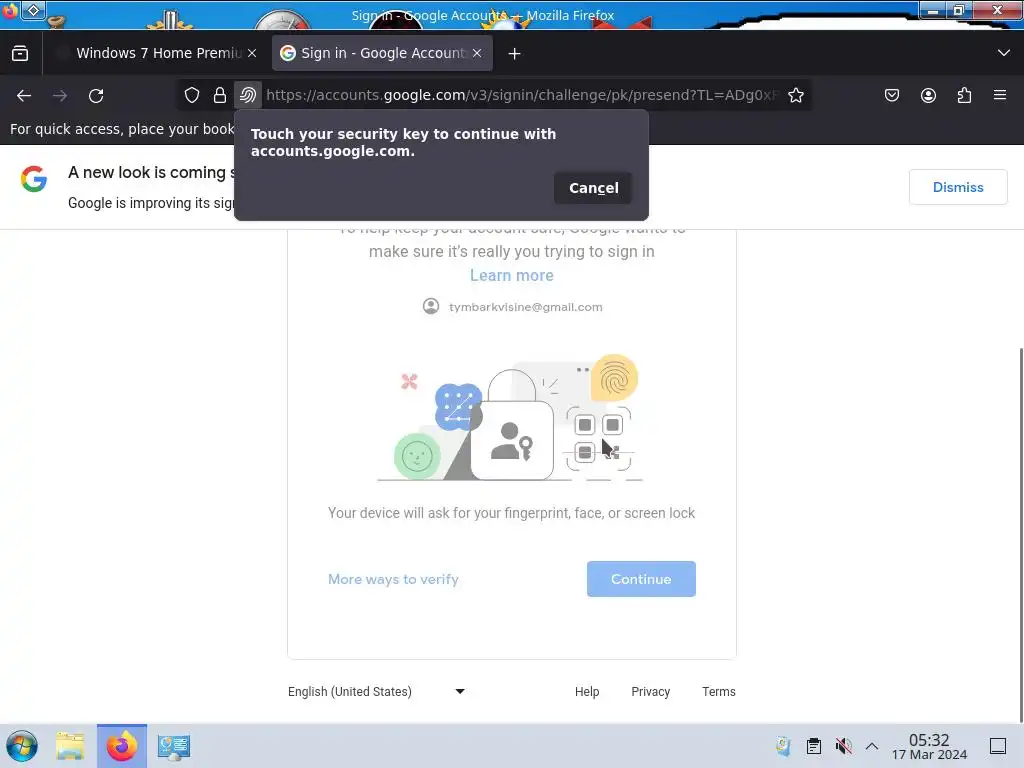
Task: Unmute via volume tray icon
Action: [843, 746]
